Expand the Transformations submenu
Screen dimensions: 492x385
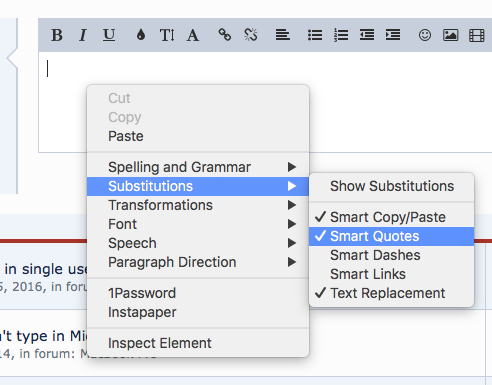point(198,205)
